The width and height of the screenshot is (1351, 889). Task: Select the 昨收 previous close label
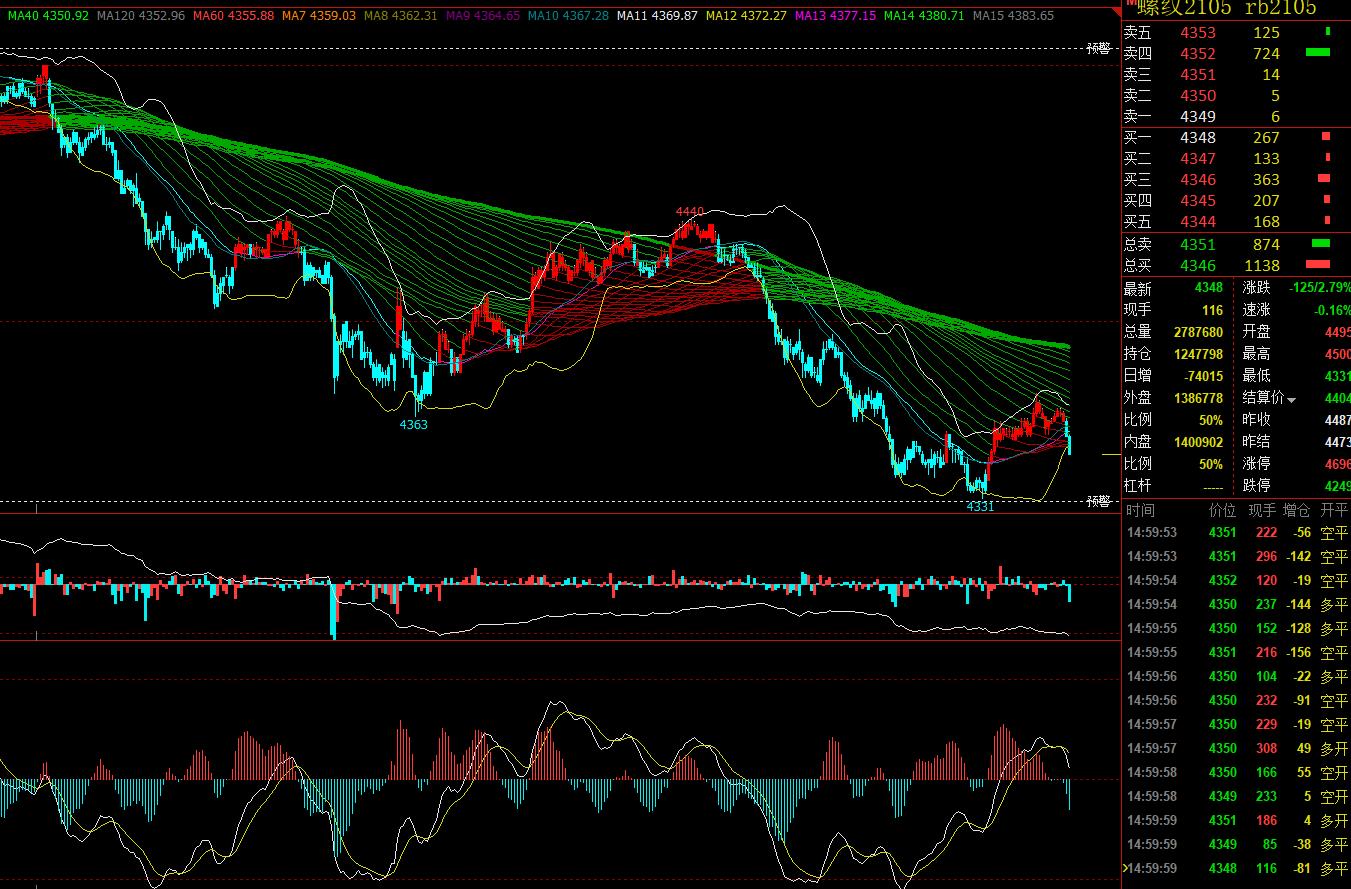1257,420
